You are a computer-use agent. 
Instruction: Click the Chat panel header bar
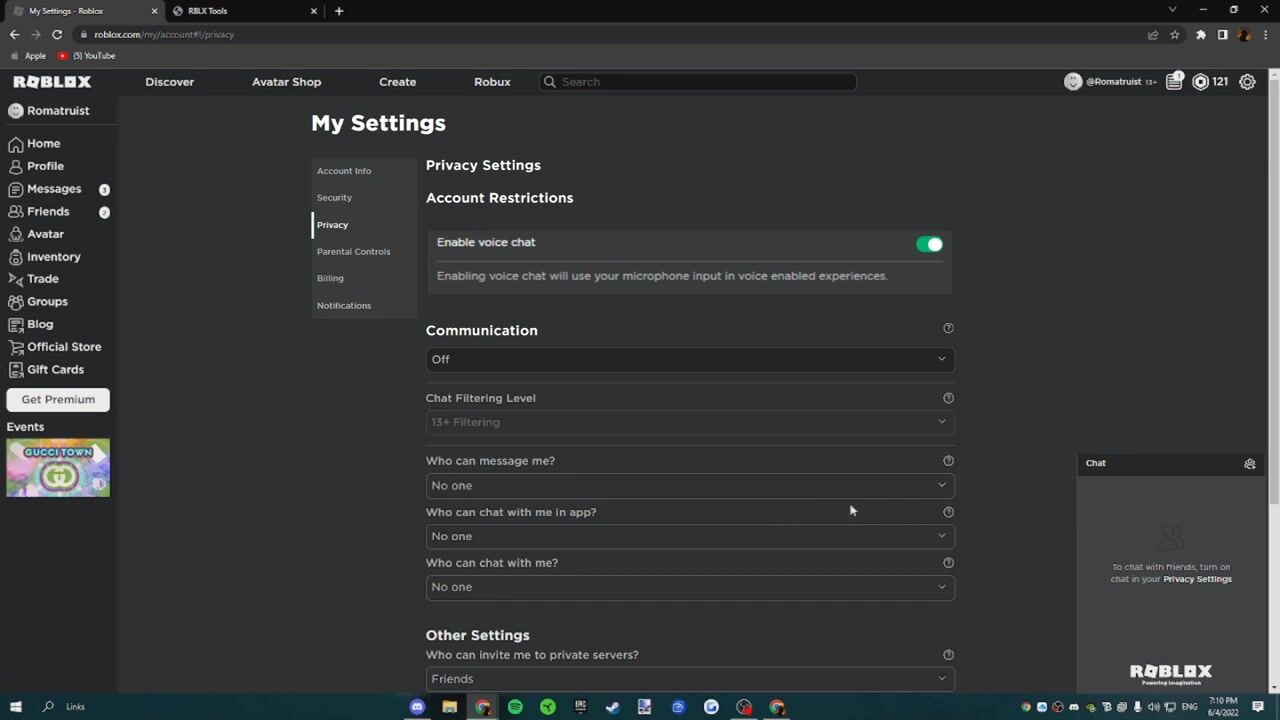(x=1171, y=464)
